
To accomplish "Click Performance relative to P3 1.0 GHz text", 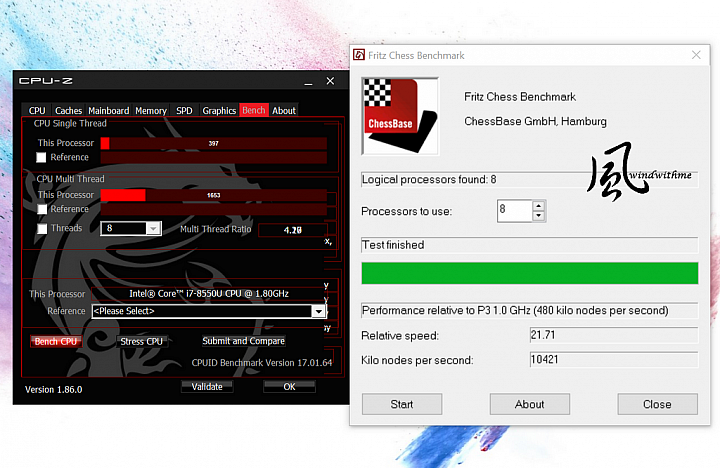I will click(515, 311).
